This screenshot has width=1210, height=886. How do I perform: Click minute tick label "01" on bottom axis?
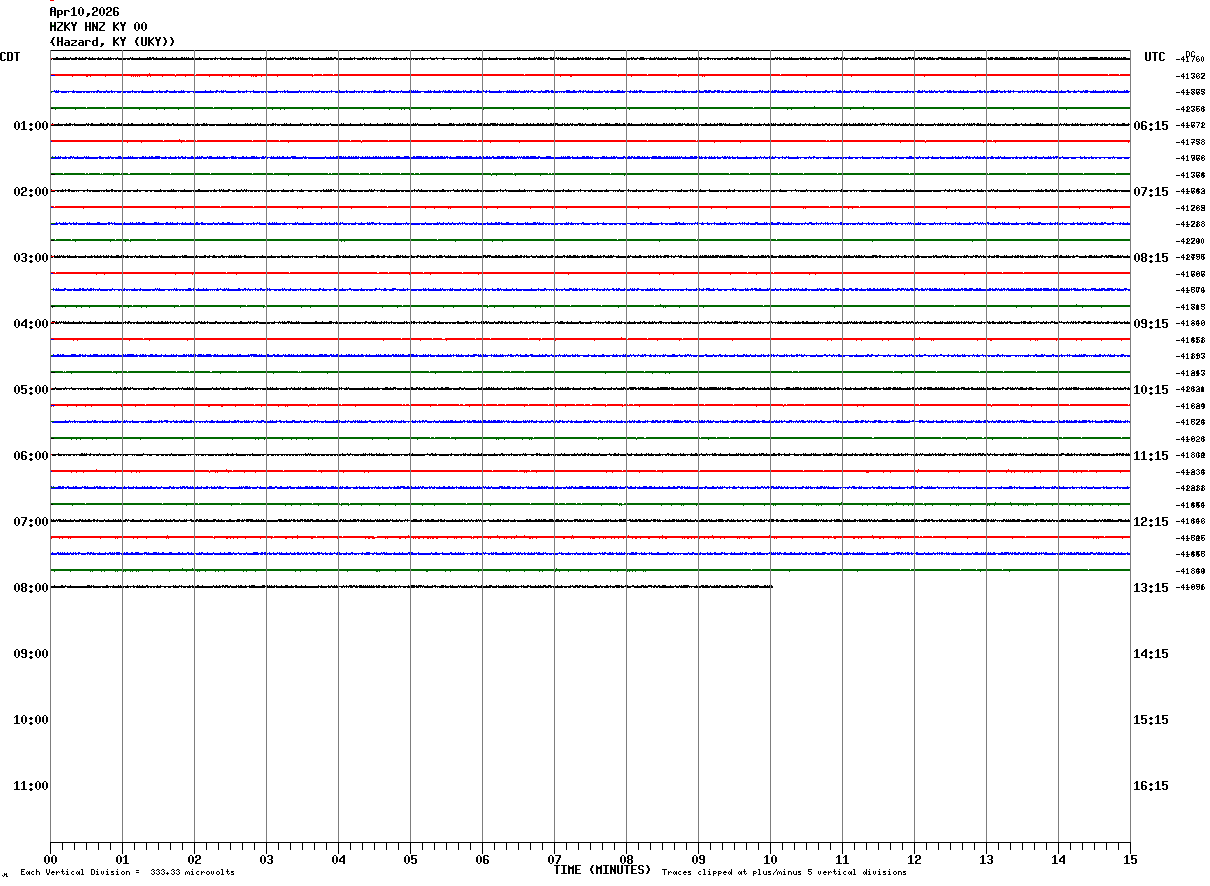122,860
